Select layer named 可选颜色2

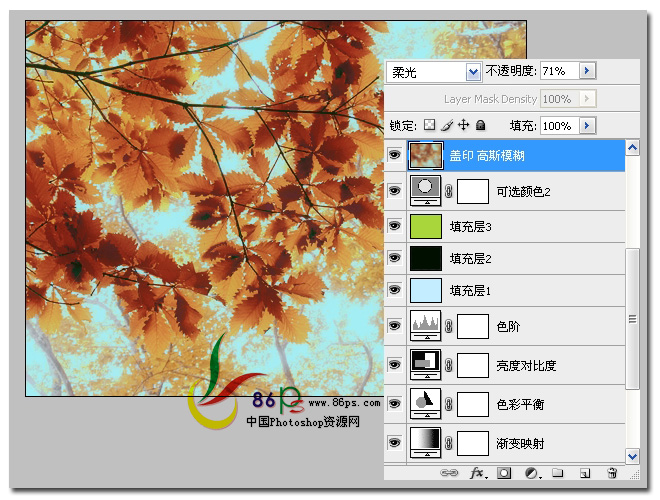click(523, 192)
